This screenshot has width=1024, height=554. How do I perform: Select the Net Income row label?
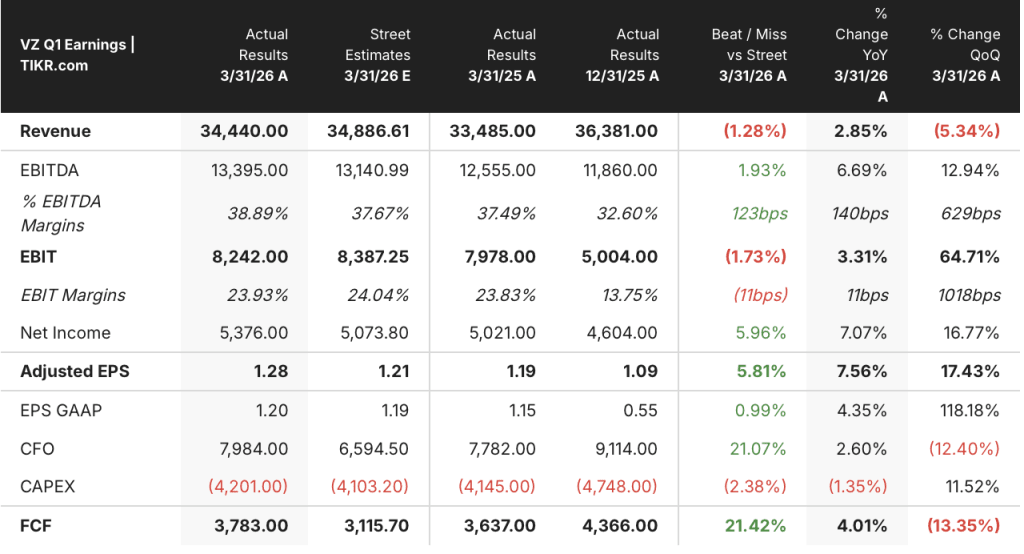pyautogui.click(x=65, y=333)
